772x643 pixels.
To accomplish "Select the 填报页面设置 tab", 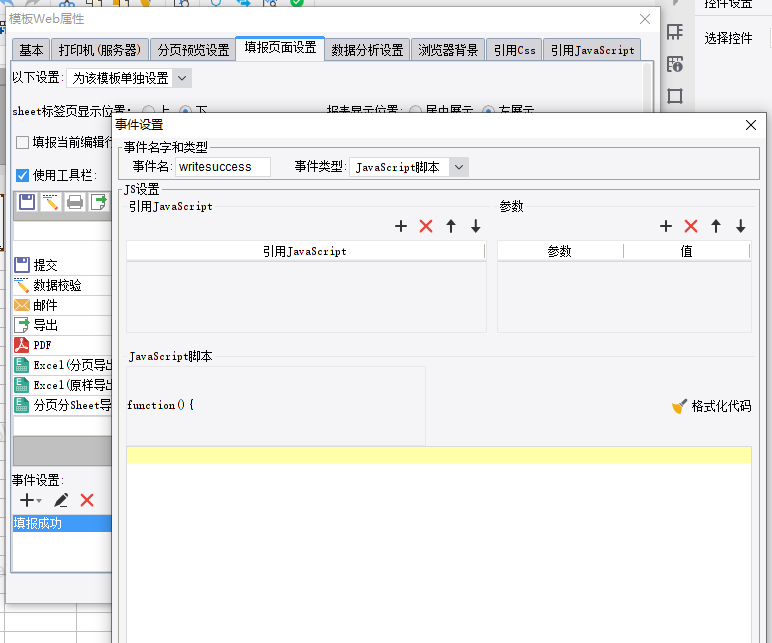I will (x=280, y=48).
